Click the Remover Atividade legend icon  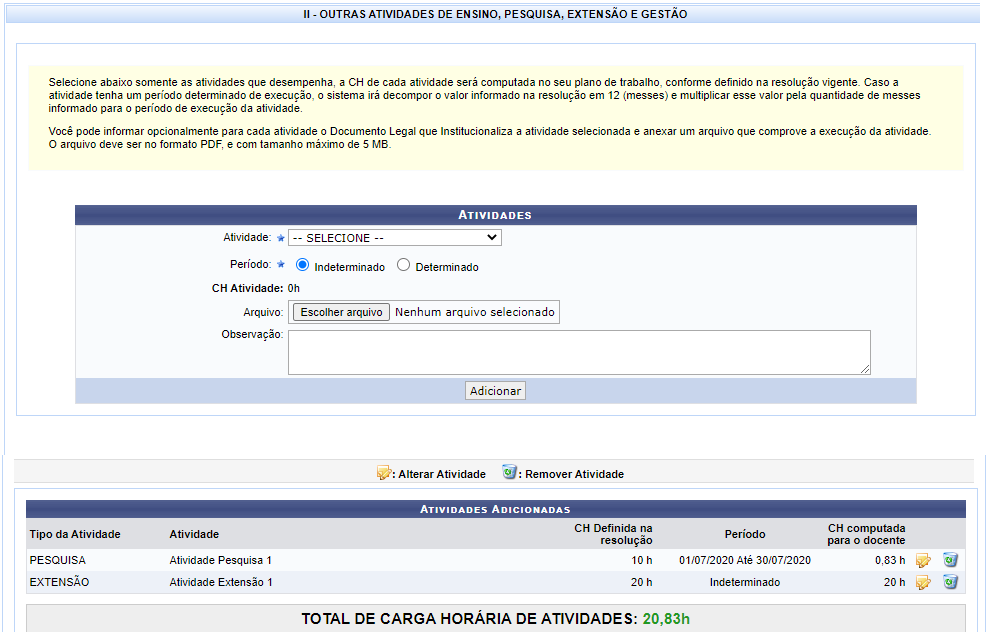click(x=510, y=472)
